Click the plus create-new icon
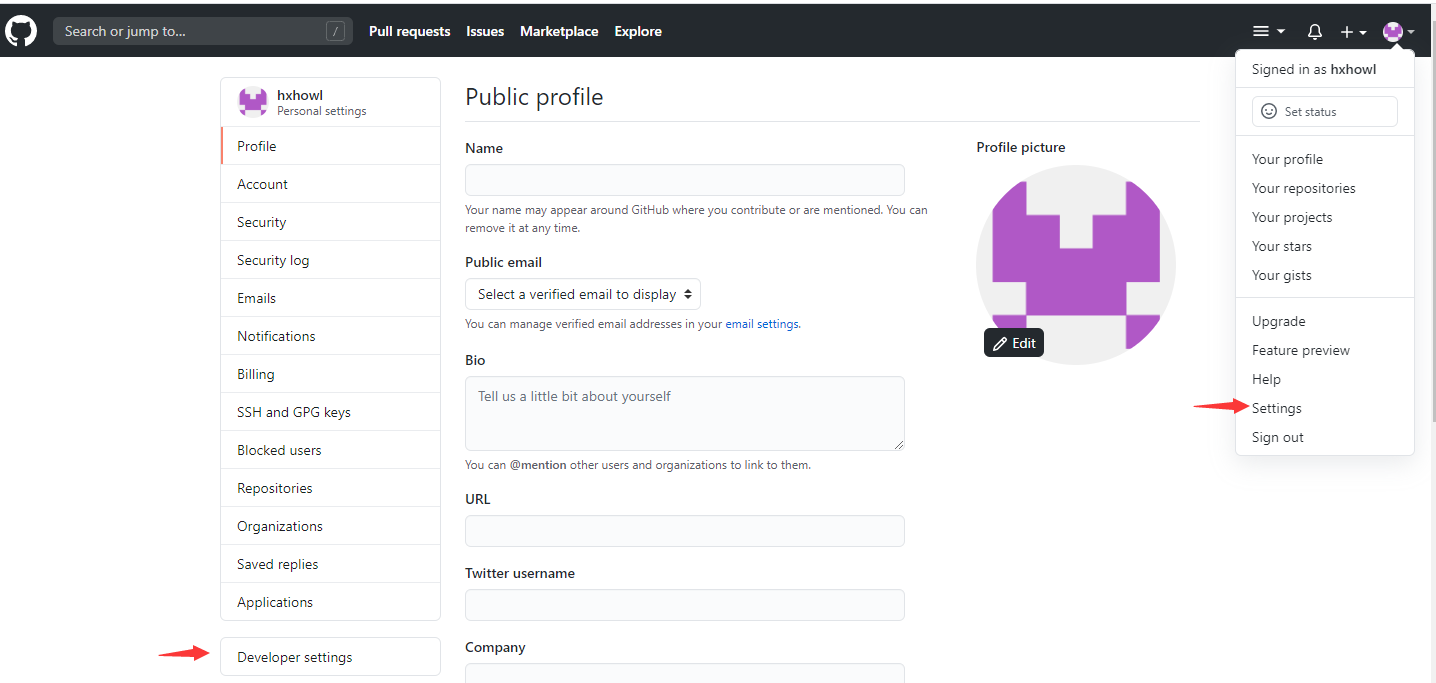Viewport: 1436px width, 683px height. click(x=1347, y=32)
